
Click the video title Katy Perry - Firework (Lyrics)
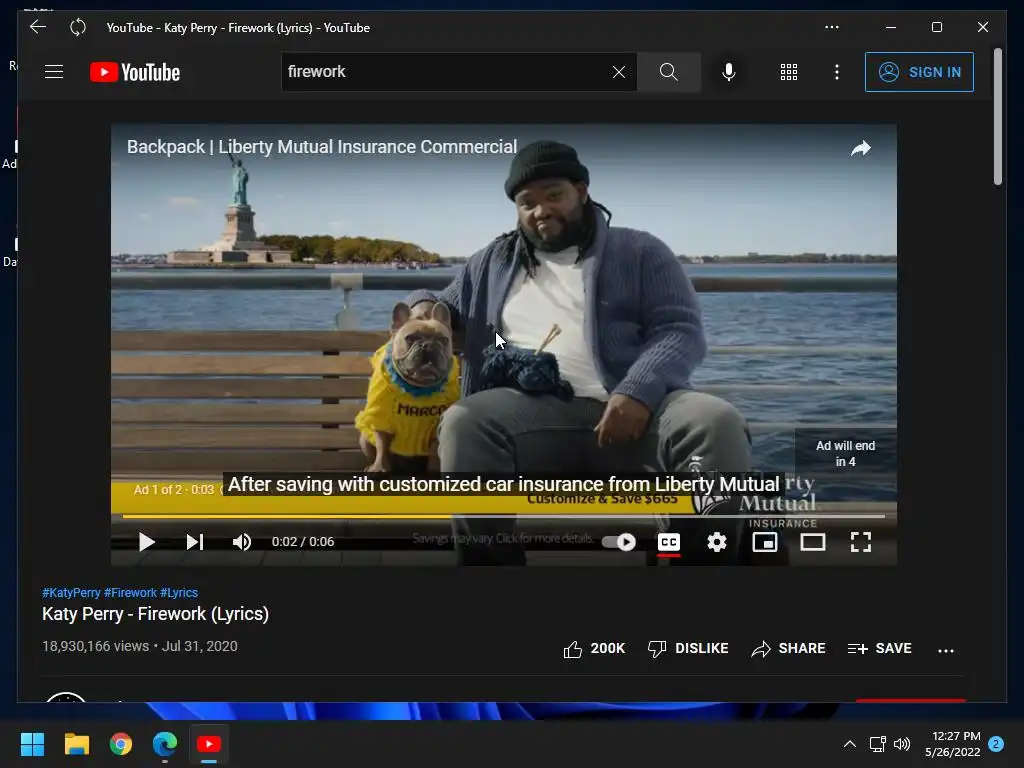click(x=155, y=614)
